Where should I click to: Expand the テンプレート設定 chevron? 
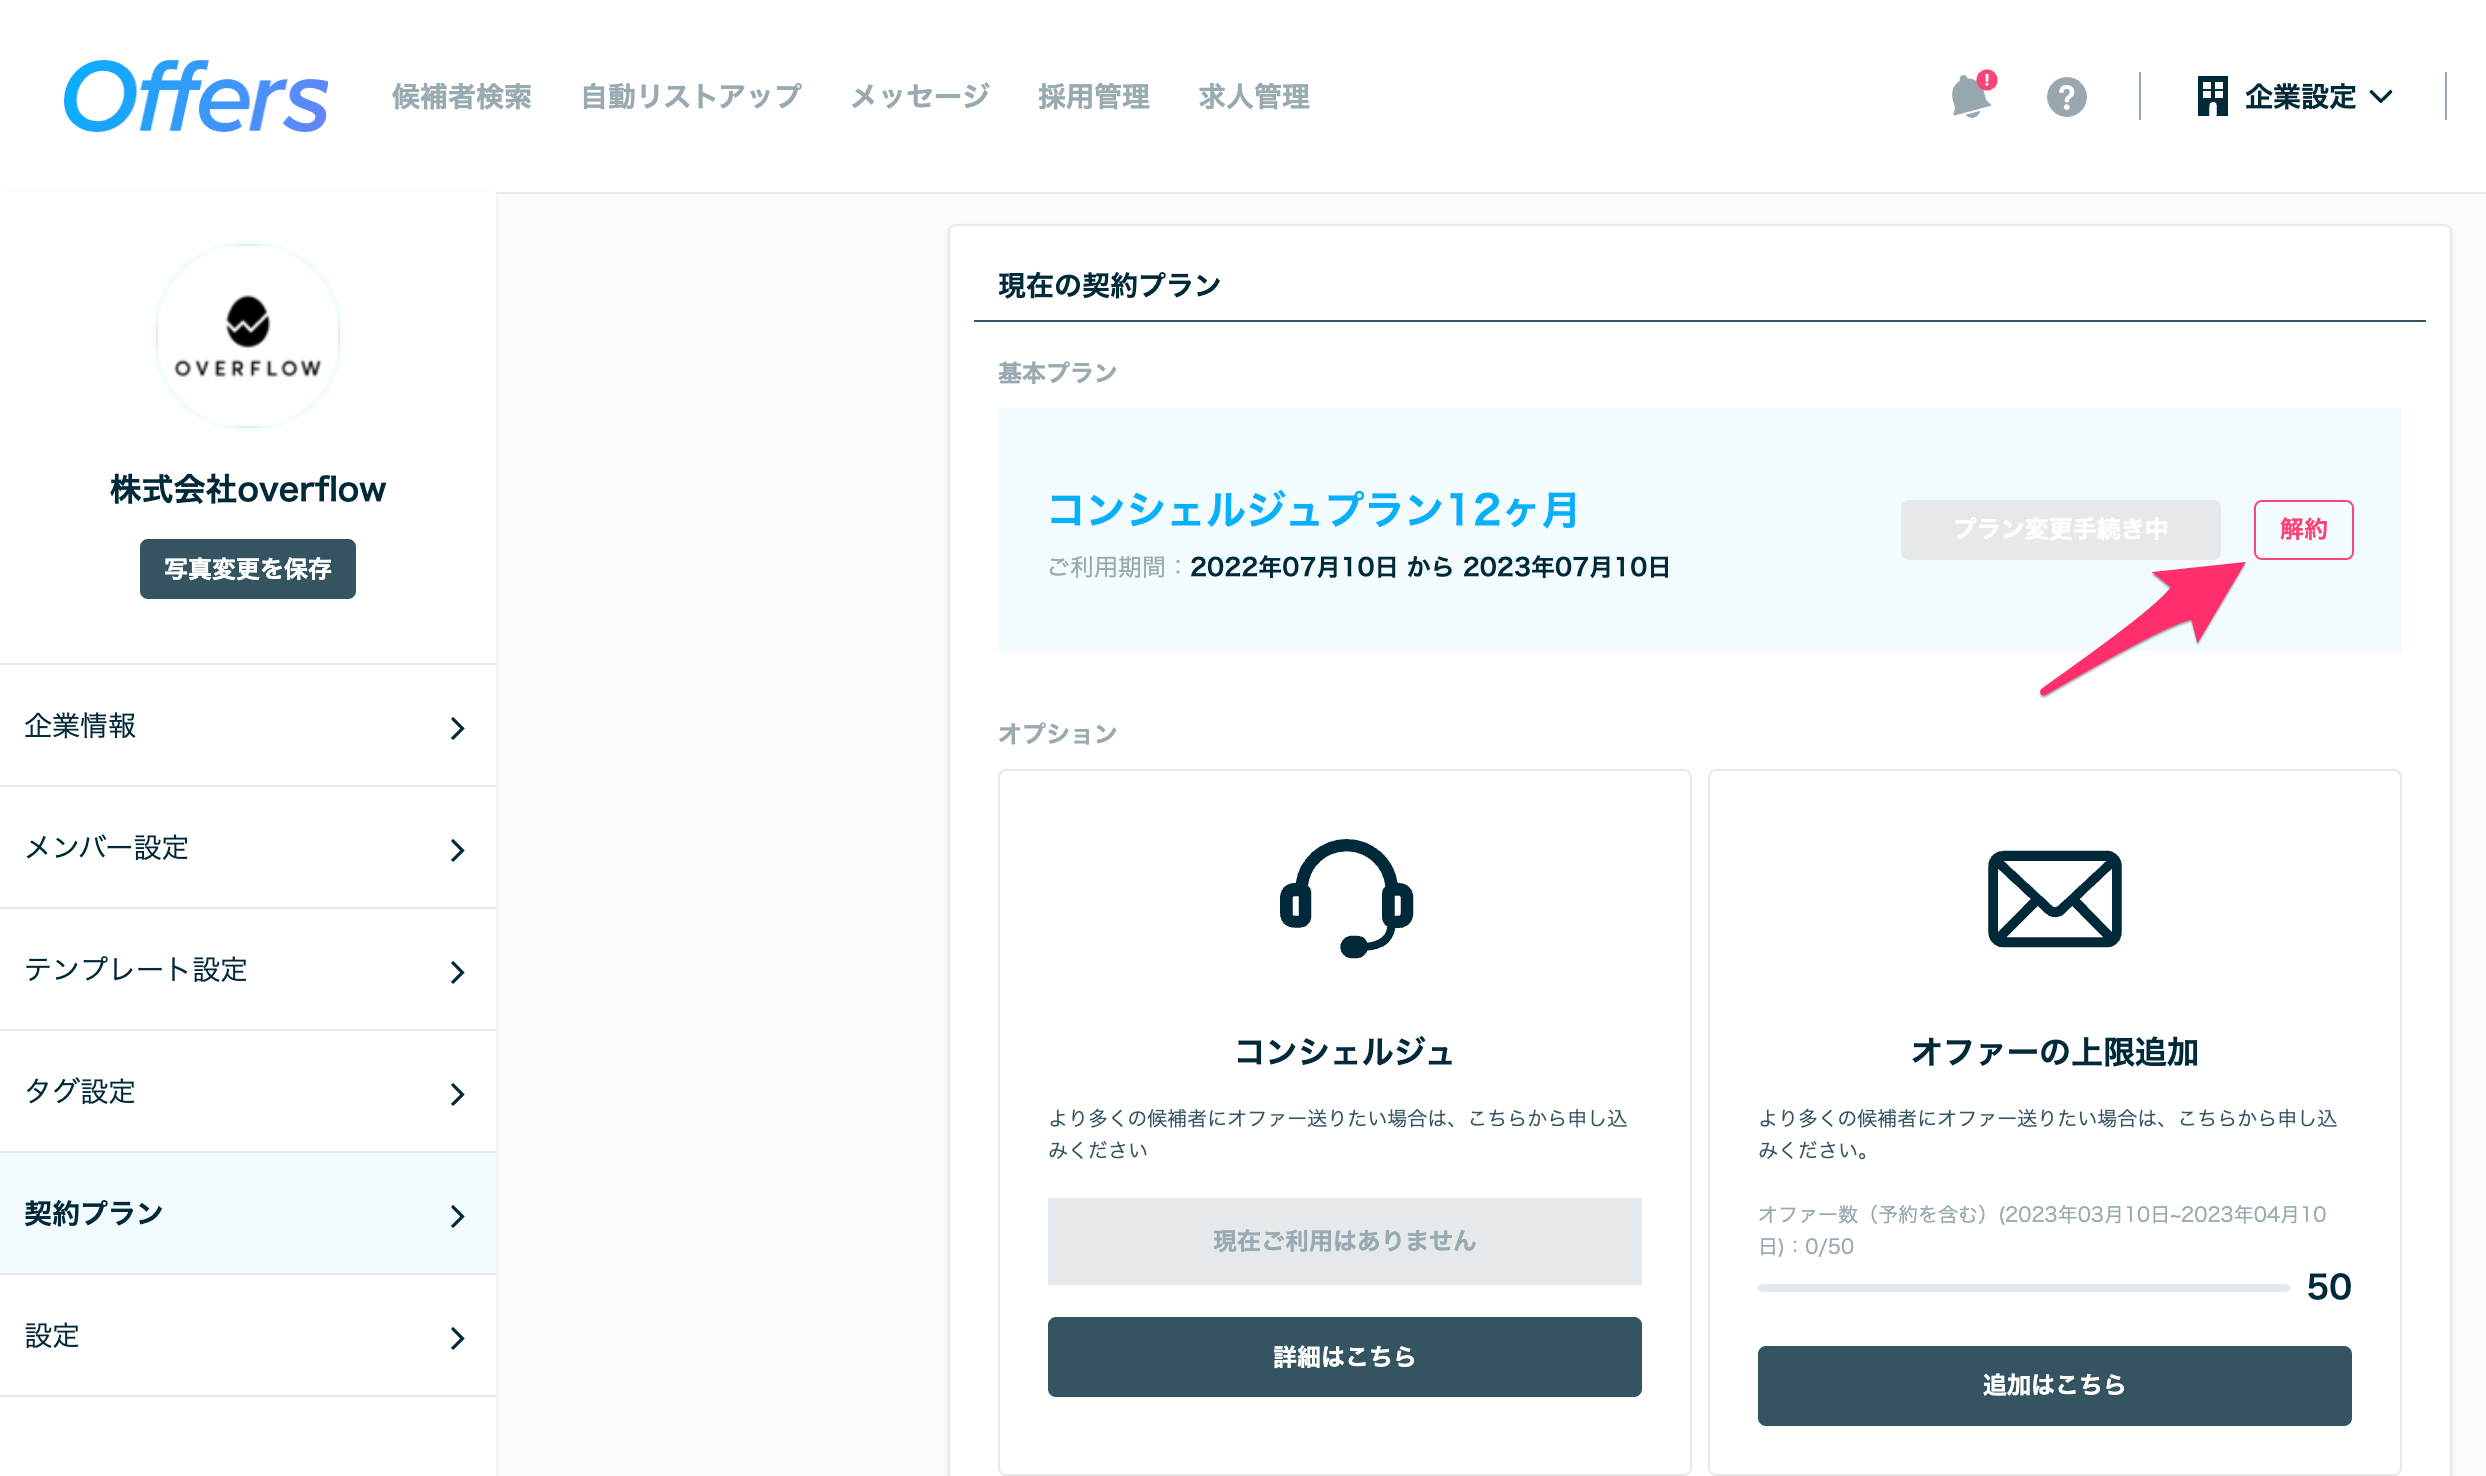(458, 972)
